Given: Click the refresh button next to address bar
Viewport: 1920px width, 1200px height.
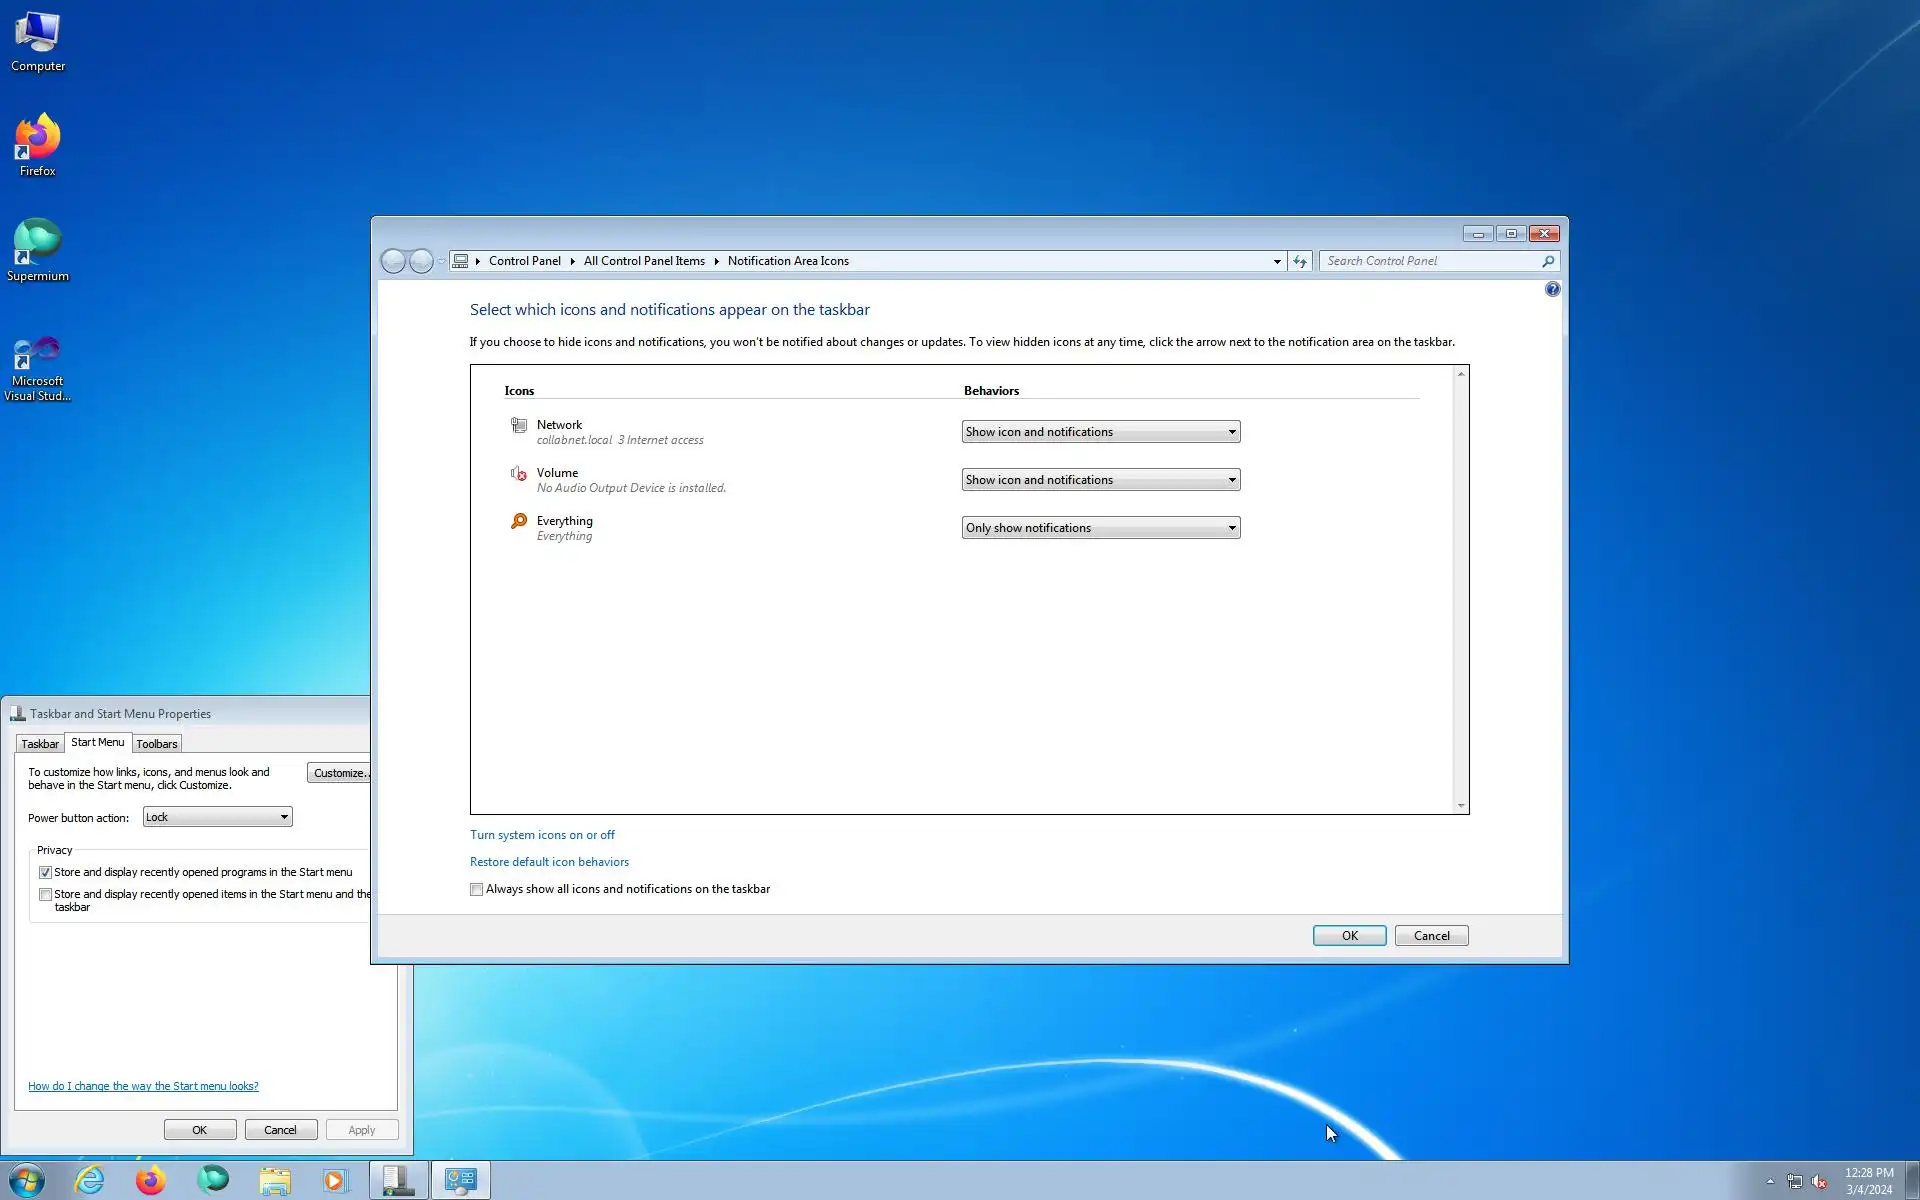Looking at the screenshot, I should [x=1300, y=261].
